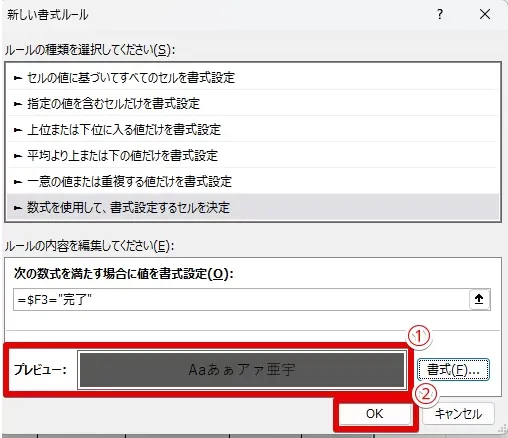Select rule '数式を使用して、書式設定するセルを決定'
This screenshot has width=508, height=438.
point(253,207)
